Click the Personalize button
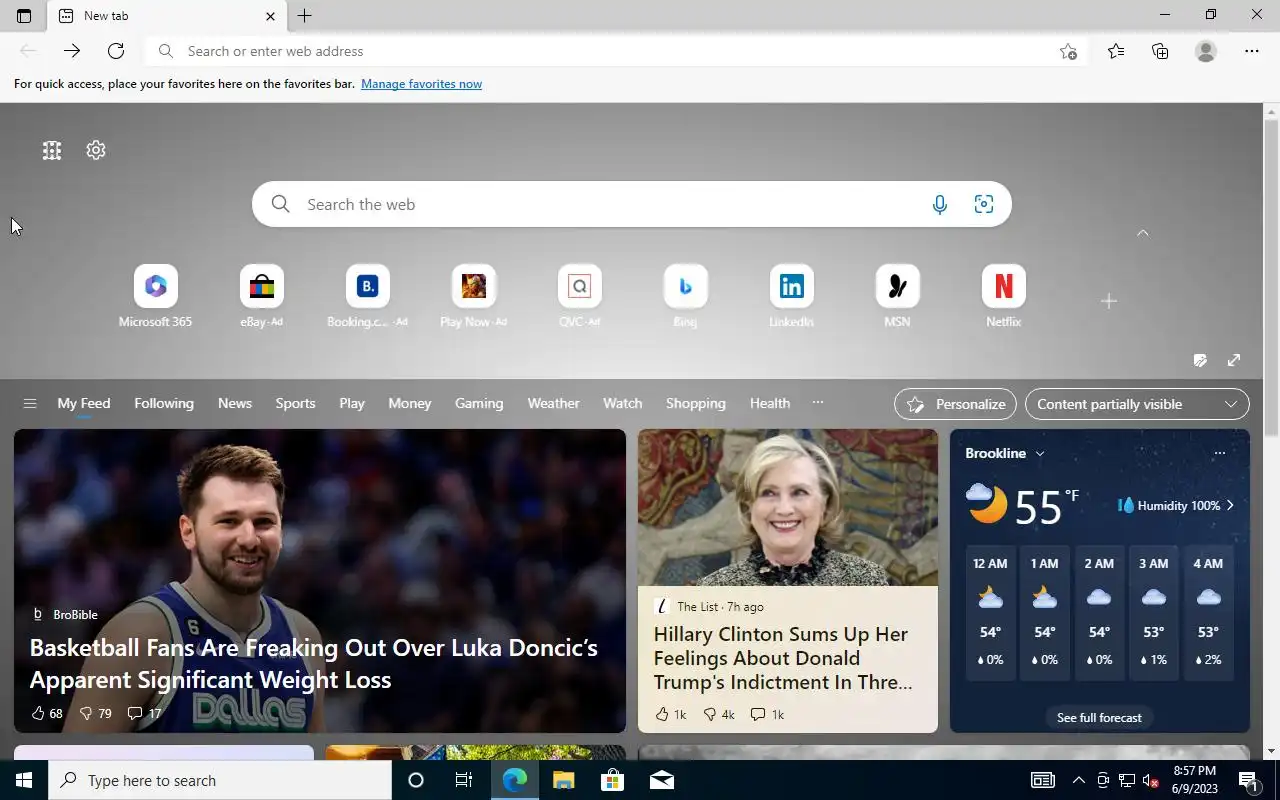 (x=955, y=404)
